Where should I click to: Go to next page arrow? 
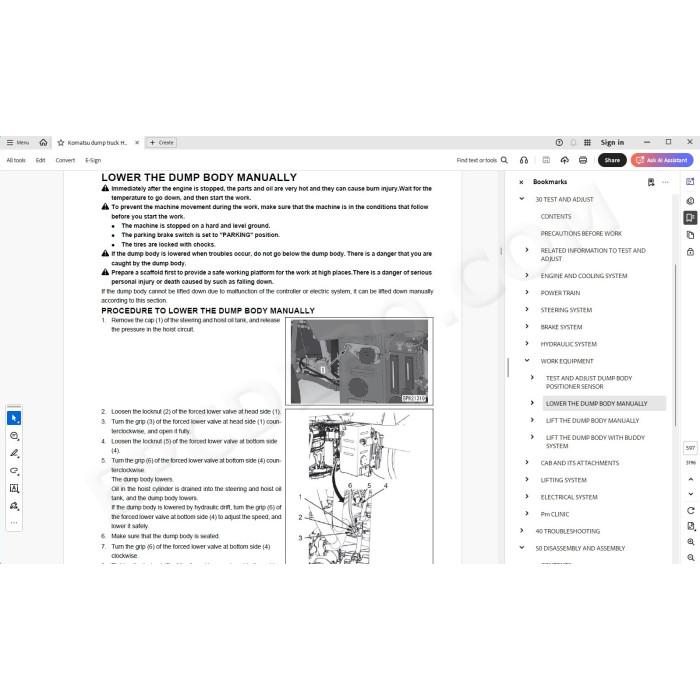click(691, 494)
